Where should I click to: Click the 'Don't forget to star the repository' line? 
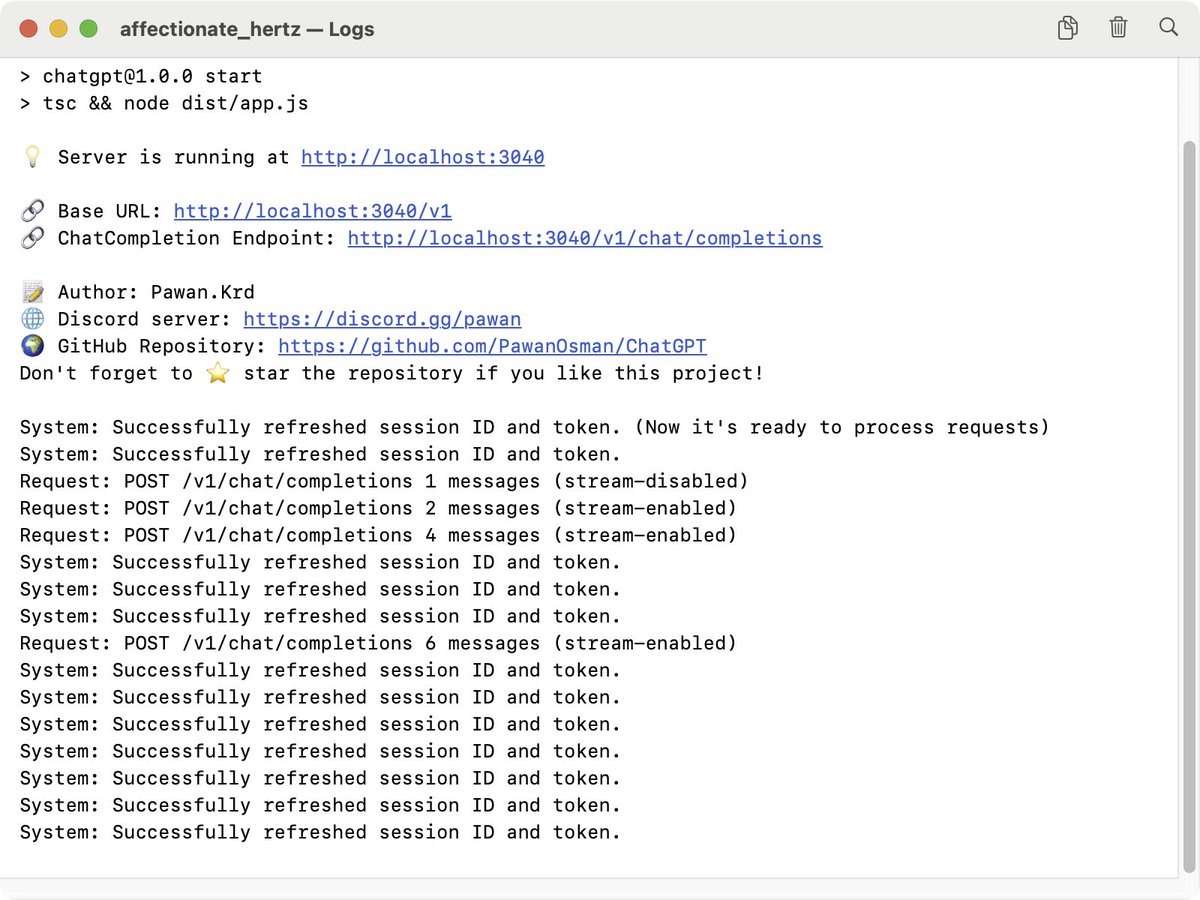click(x=391, y=373)
